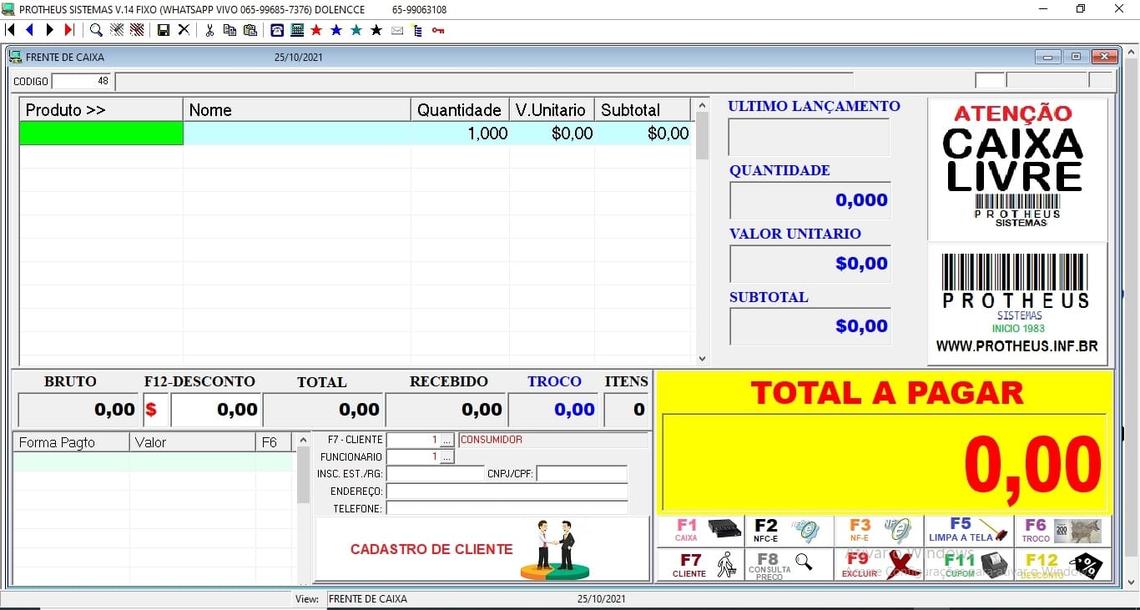Click F3 NF-E button
The height and width of the screenshot is (610, 1140).
pyautogui.click(x=878, y=531)
